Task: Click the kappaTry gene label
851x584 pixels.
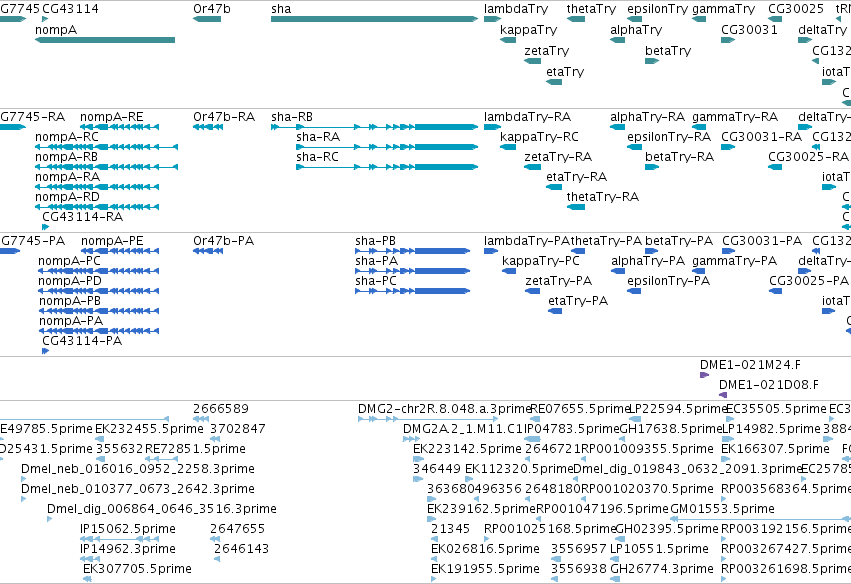Action: [529, 29]
